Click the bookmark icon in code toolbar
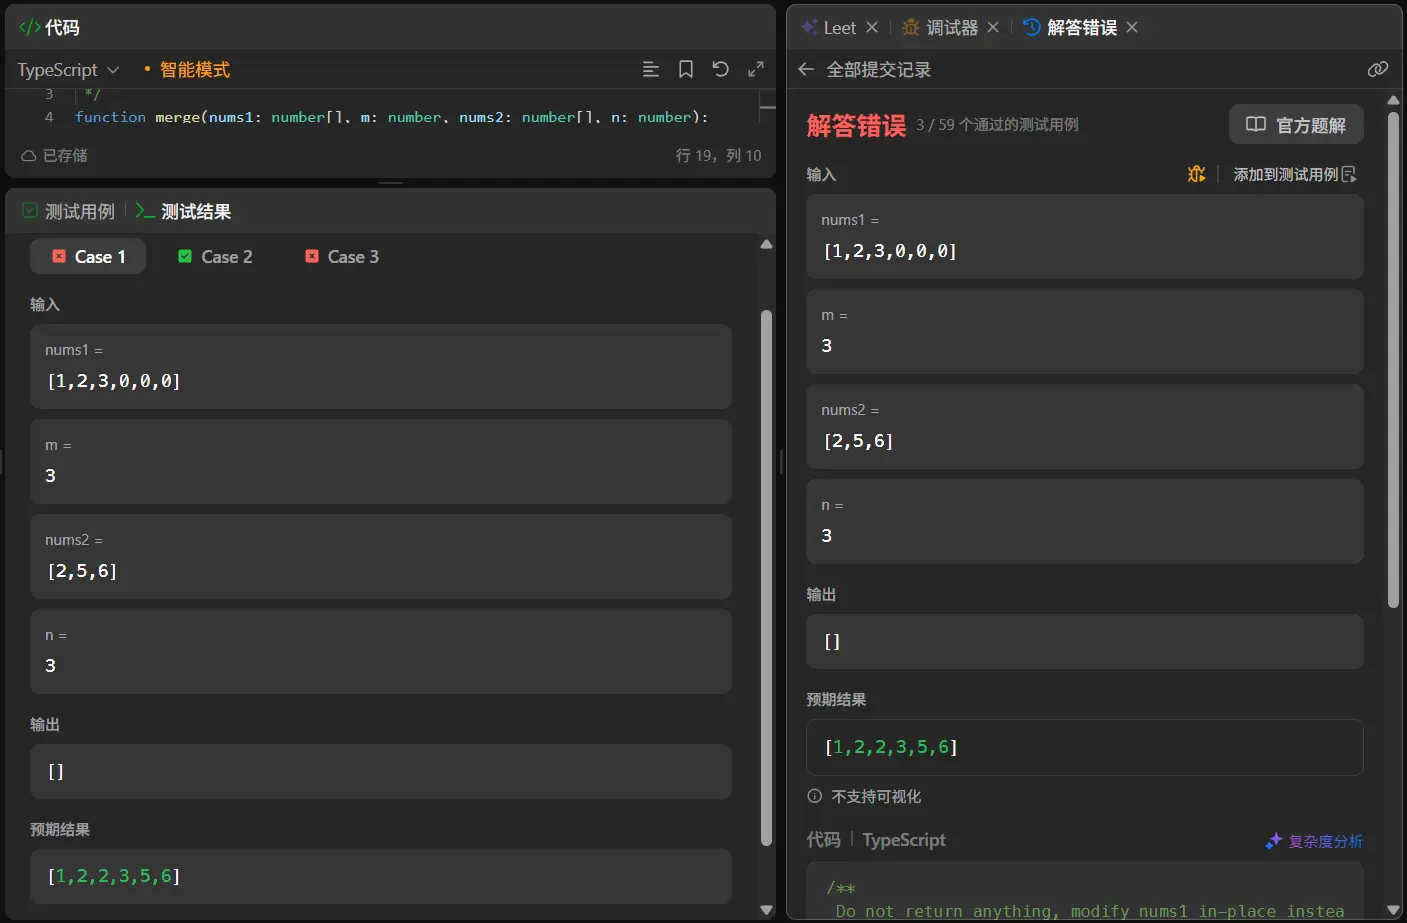The image size is (1407, 923). pyautogui.click(x=686, y=69)
